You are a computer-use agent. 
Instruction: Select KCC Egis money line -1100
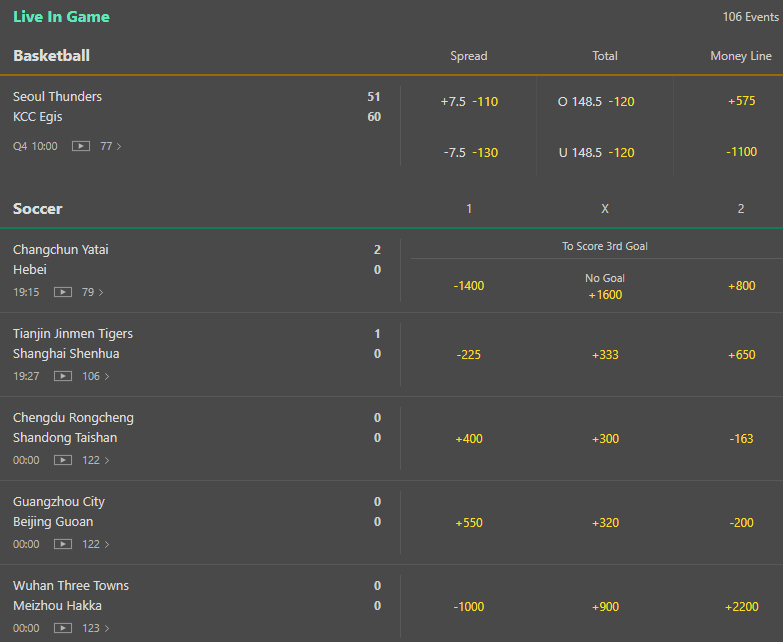point(742,152)
